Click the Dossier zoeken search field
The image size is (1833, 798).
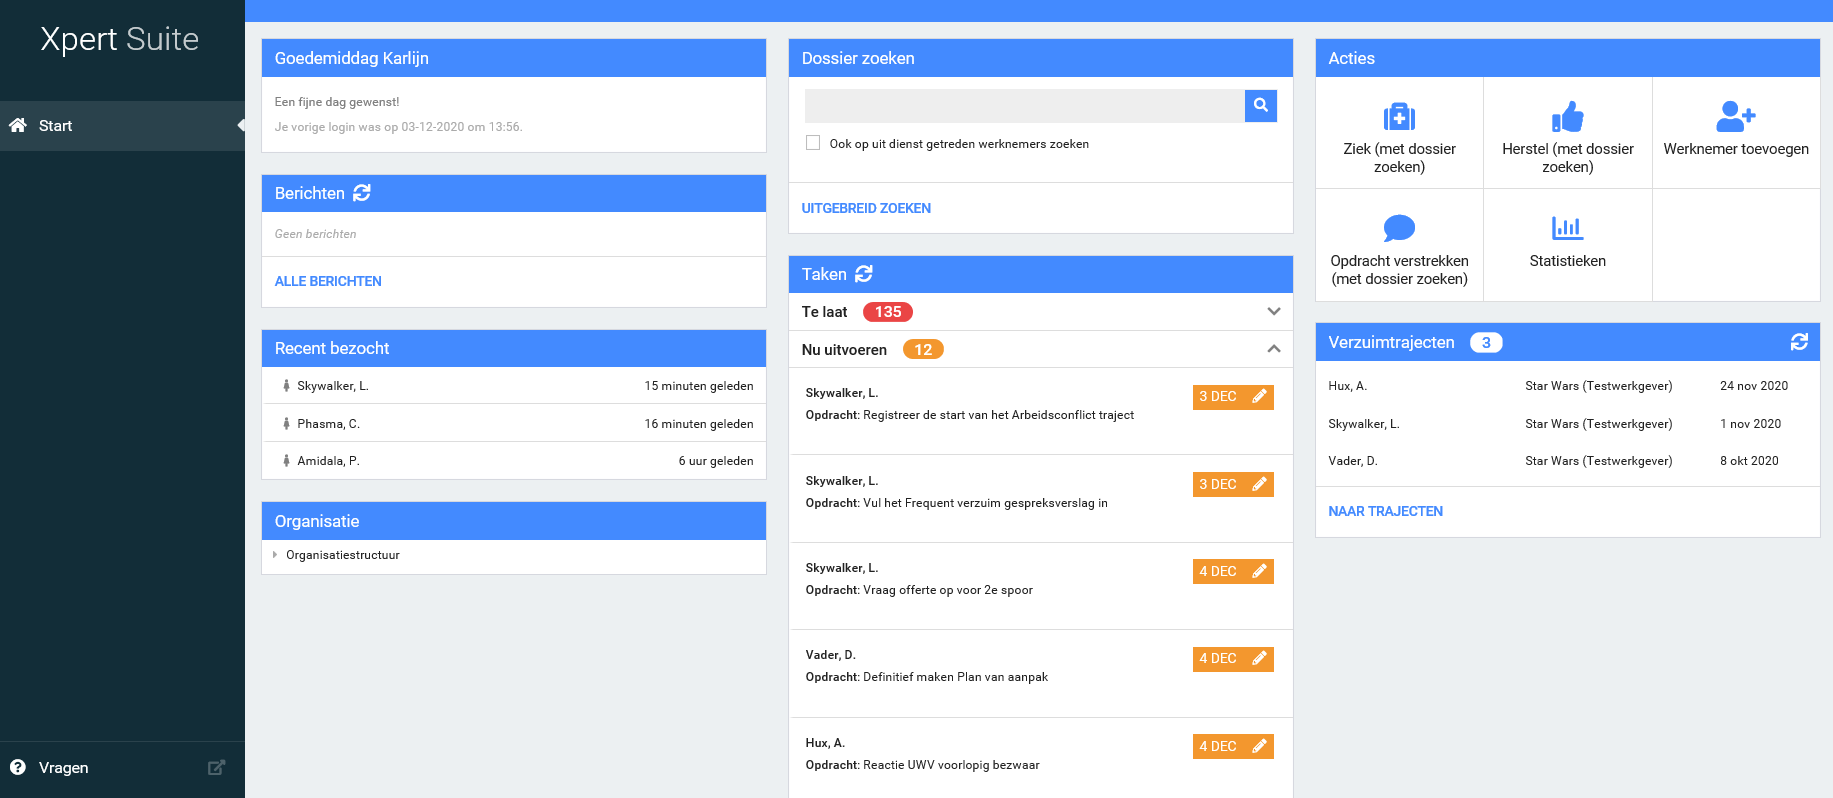(1024, 105)
